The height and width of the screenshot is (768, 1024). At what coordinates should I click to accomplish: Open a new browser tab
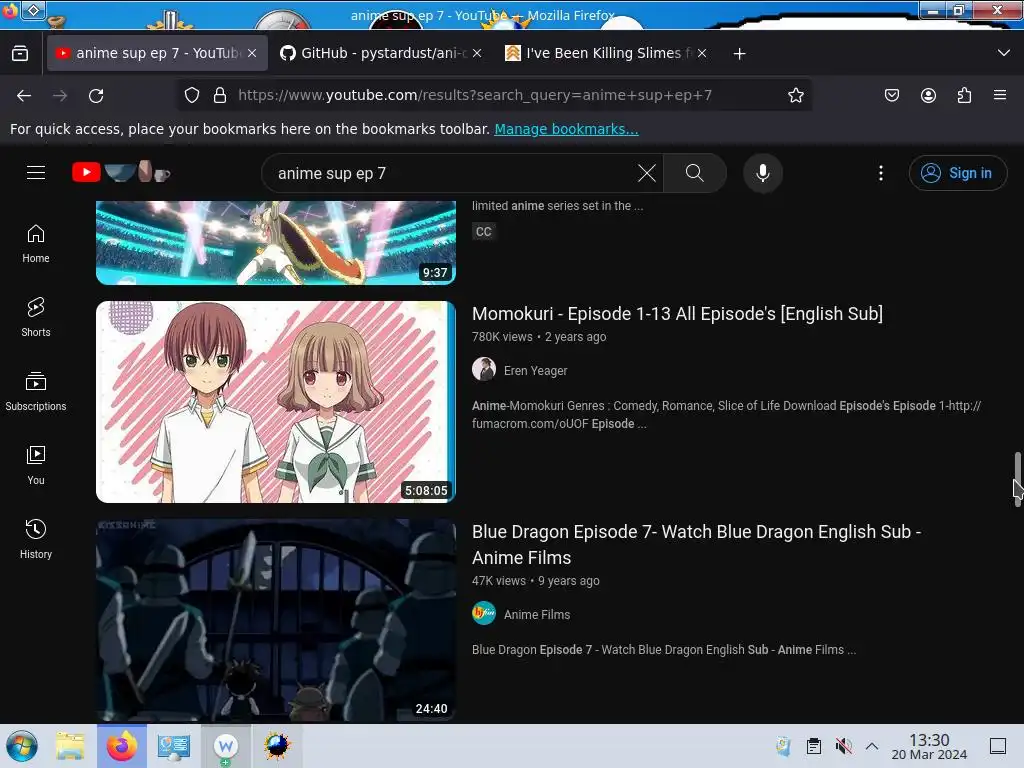pyautogui.click(x=739, y=54)
